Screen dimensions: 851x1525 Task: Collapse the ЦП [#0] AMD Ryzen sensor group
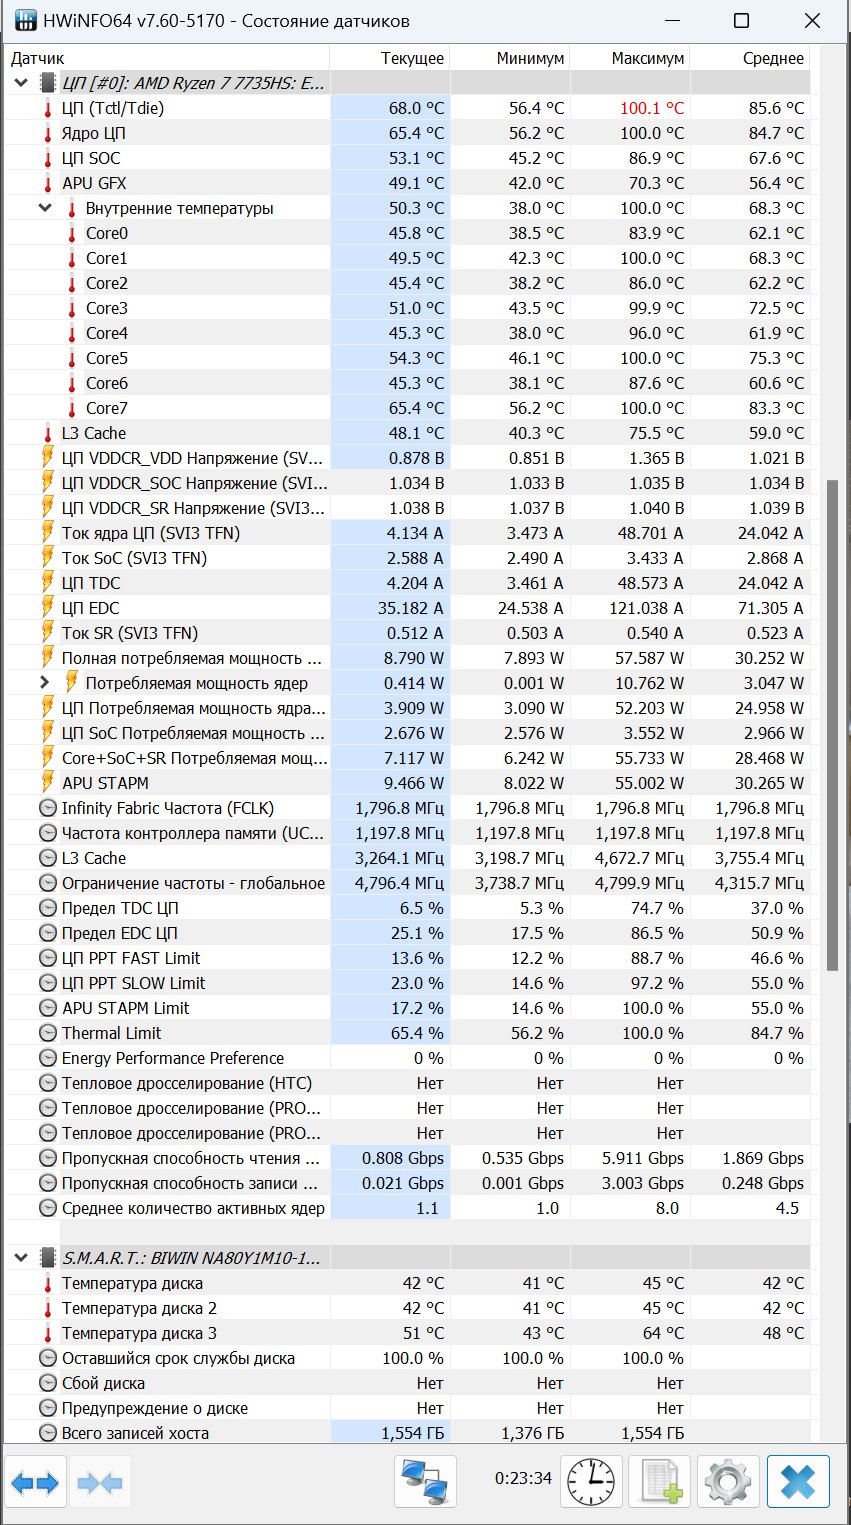coord(21,83)
